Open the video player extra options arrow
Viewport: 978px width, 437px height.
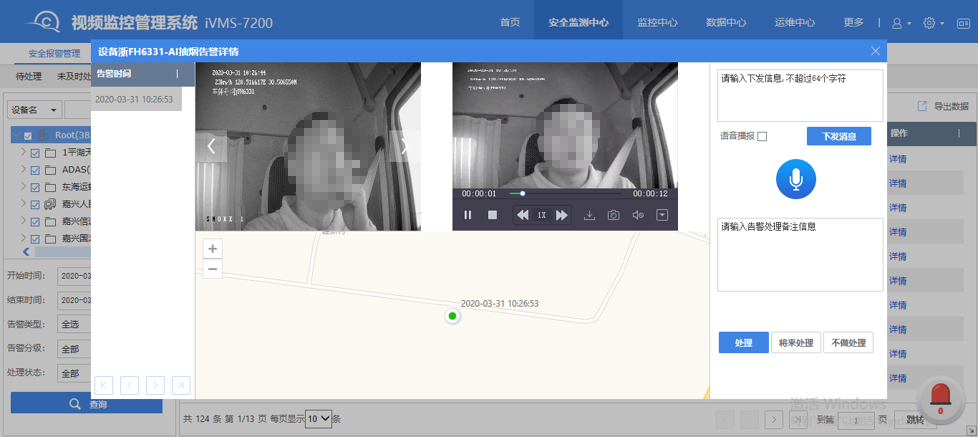point(662,215)
